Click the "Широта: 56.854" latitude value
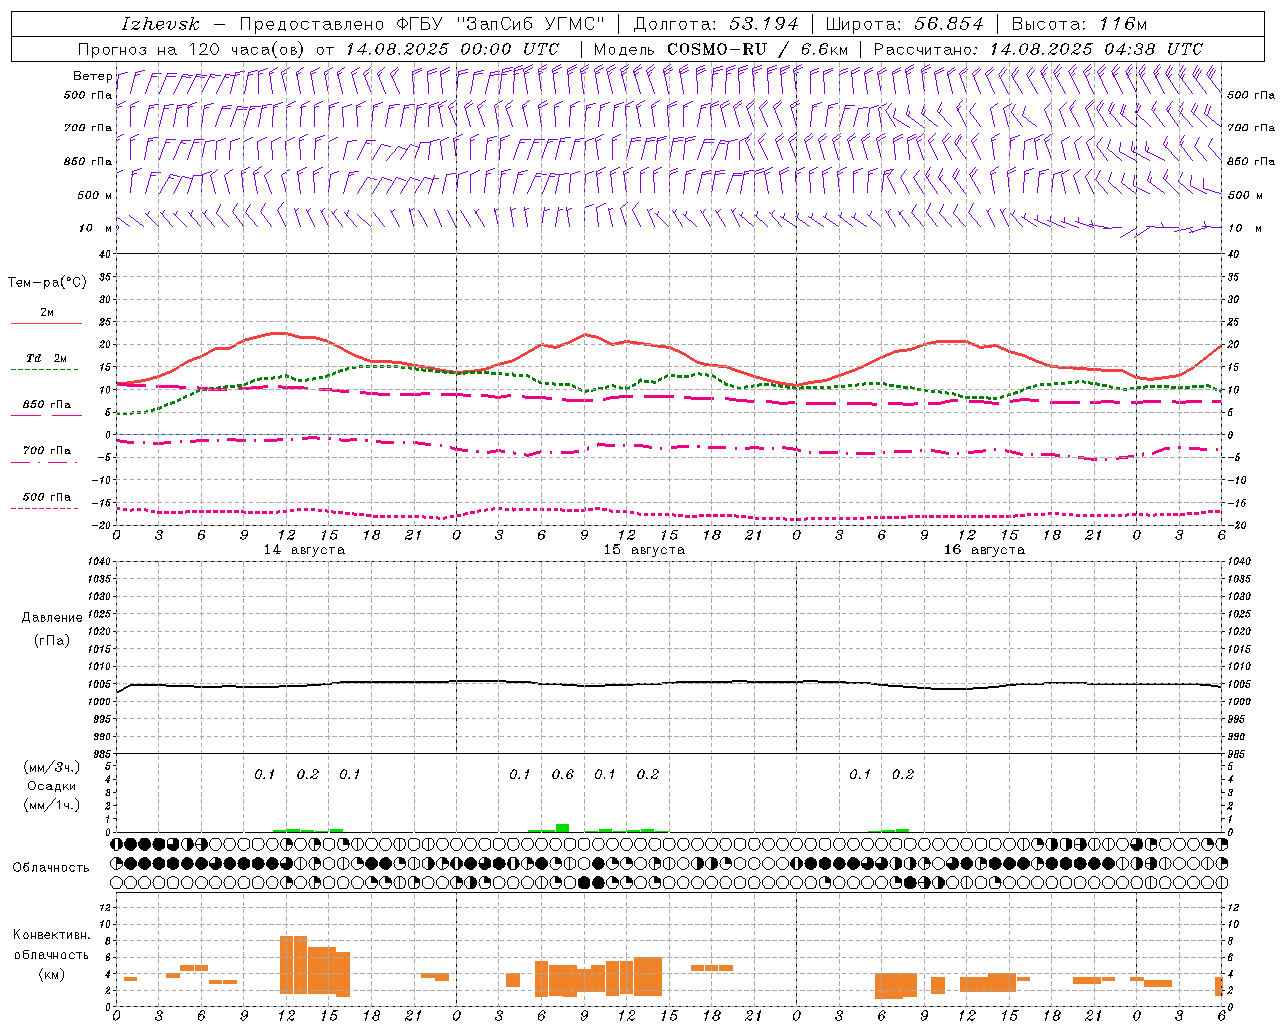Screen dimensions: 1280x1024 tap(905, 24)
